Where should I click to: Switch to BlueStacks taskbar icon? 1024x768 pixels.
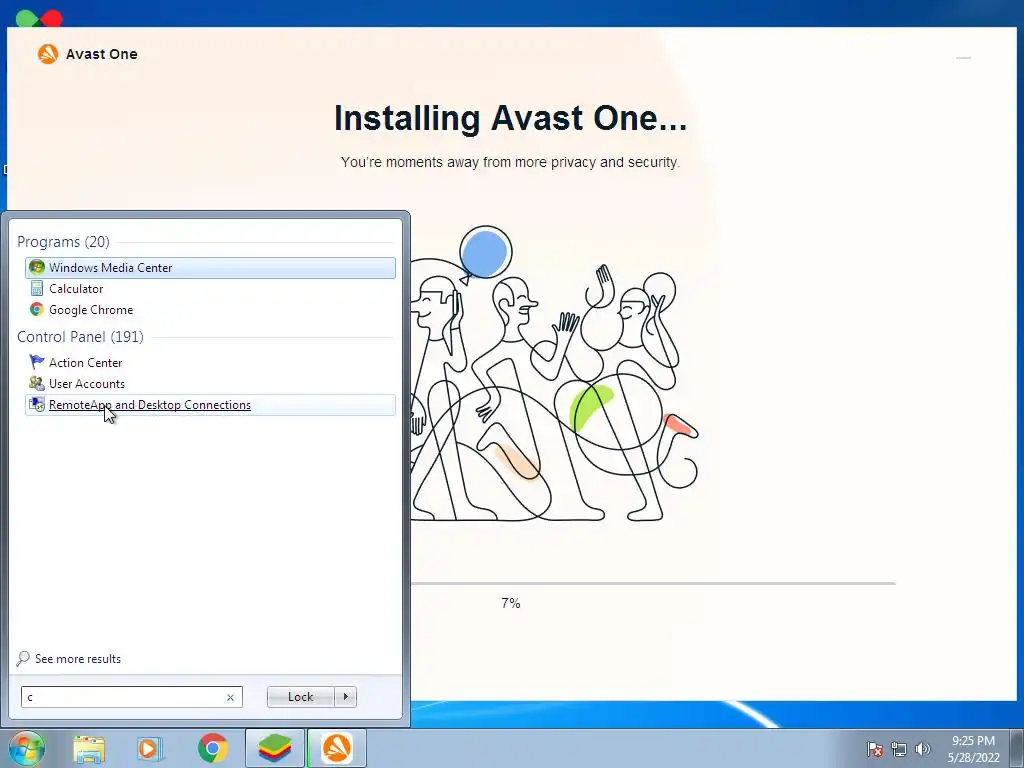click(x=275, y=748)
